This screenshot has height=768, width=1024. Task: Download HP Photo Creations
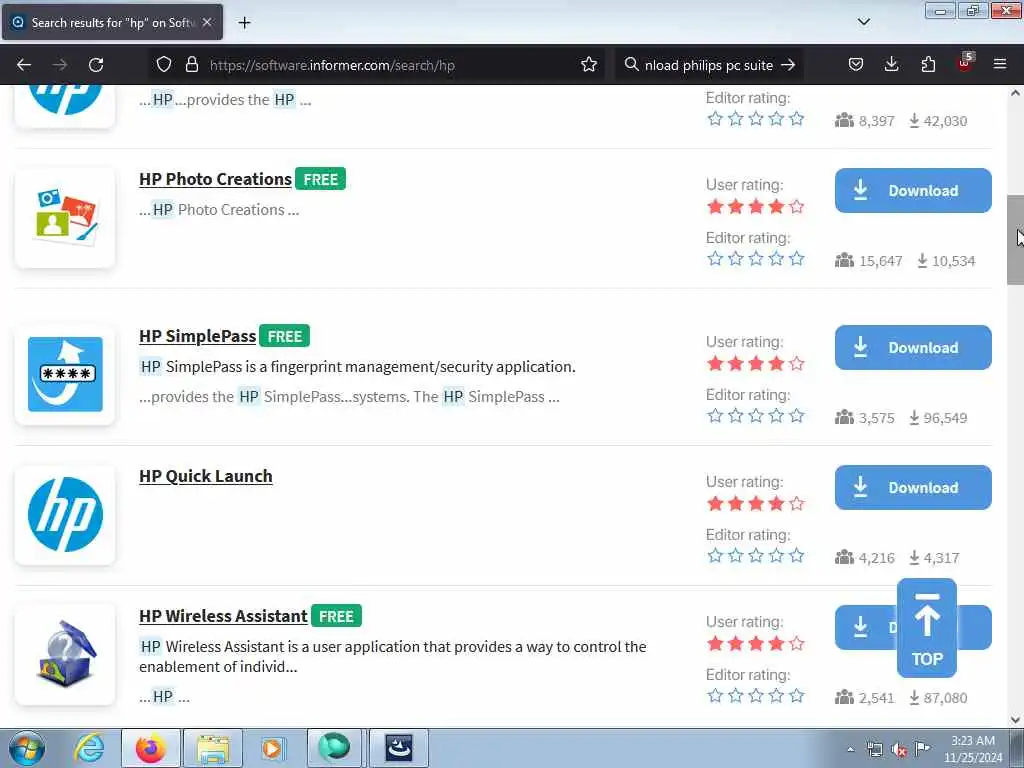point(913,191)
